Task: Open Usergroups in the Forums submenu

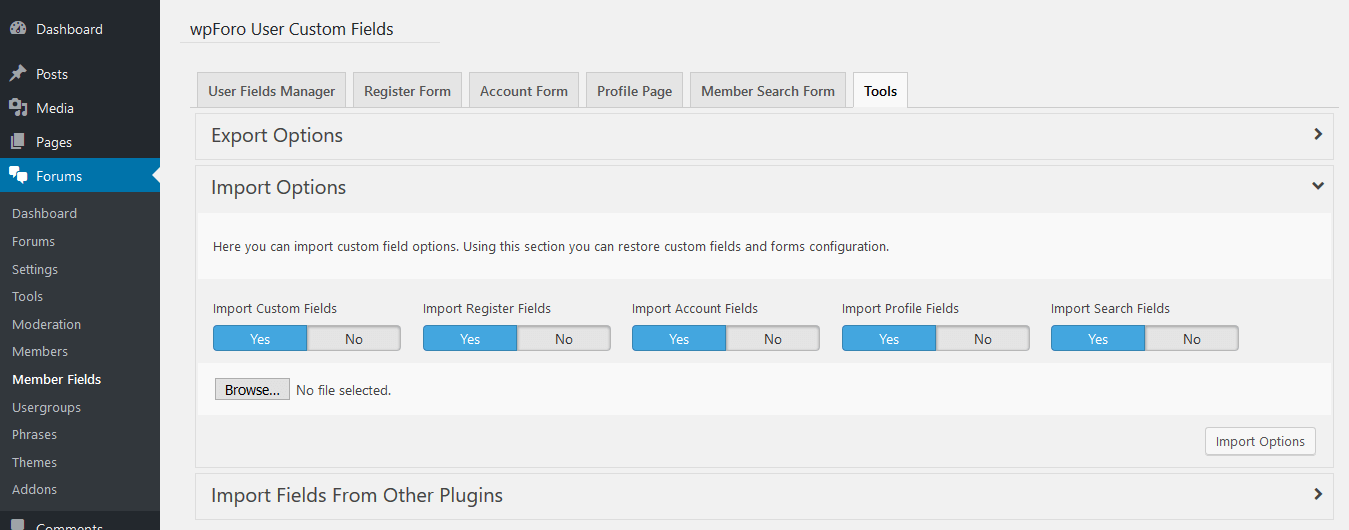Action: (46, 407)
